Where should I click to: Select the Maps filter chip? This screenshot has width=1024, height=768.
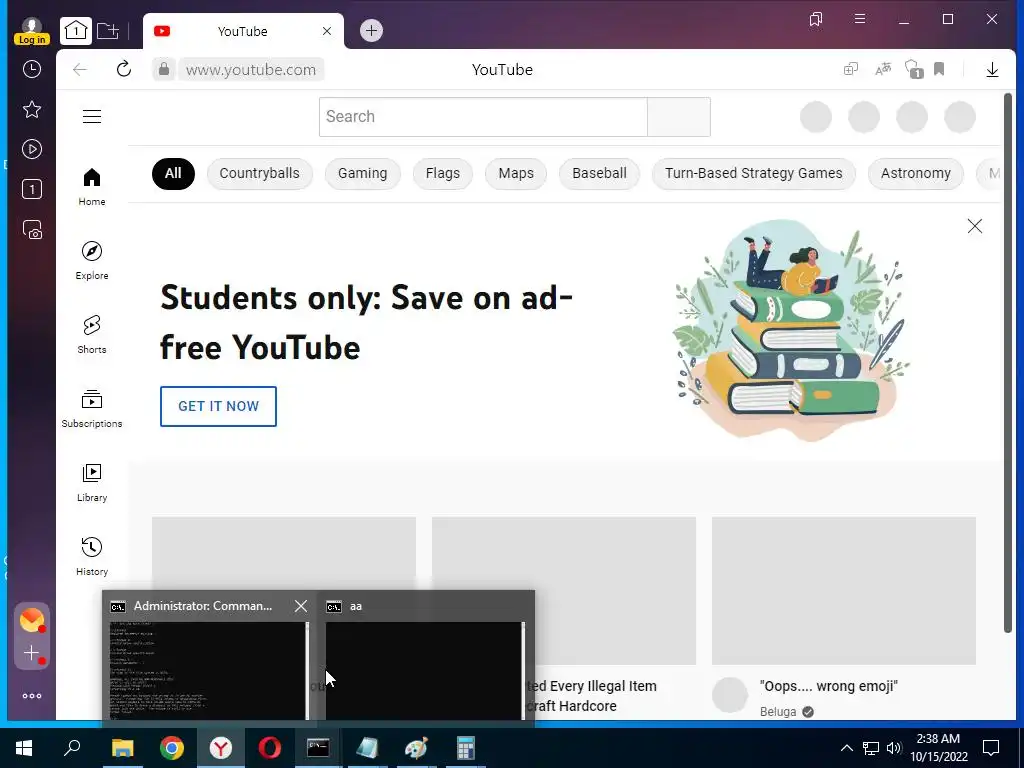(x=516, y=174)
